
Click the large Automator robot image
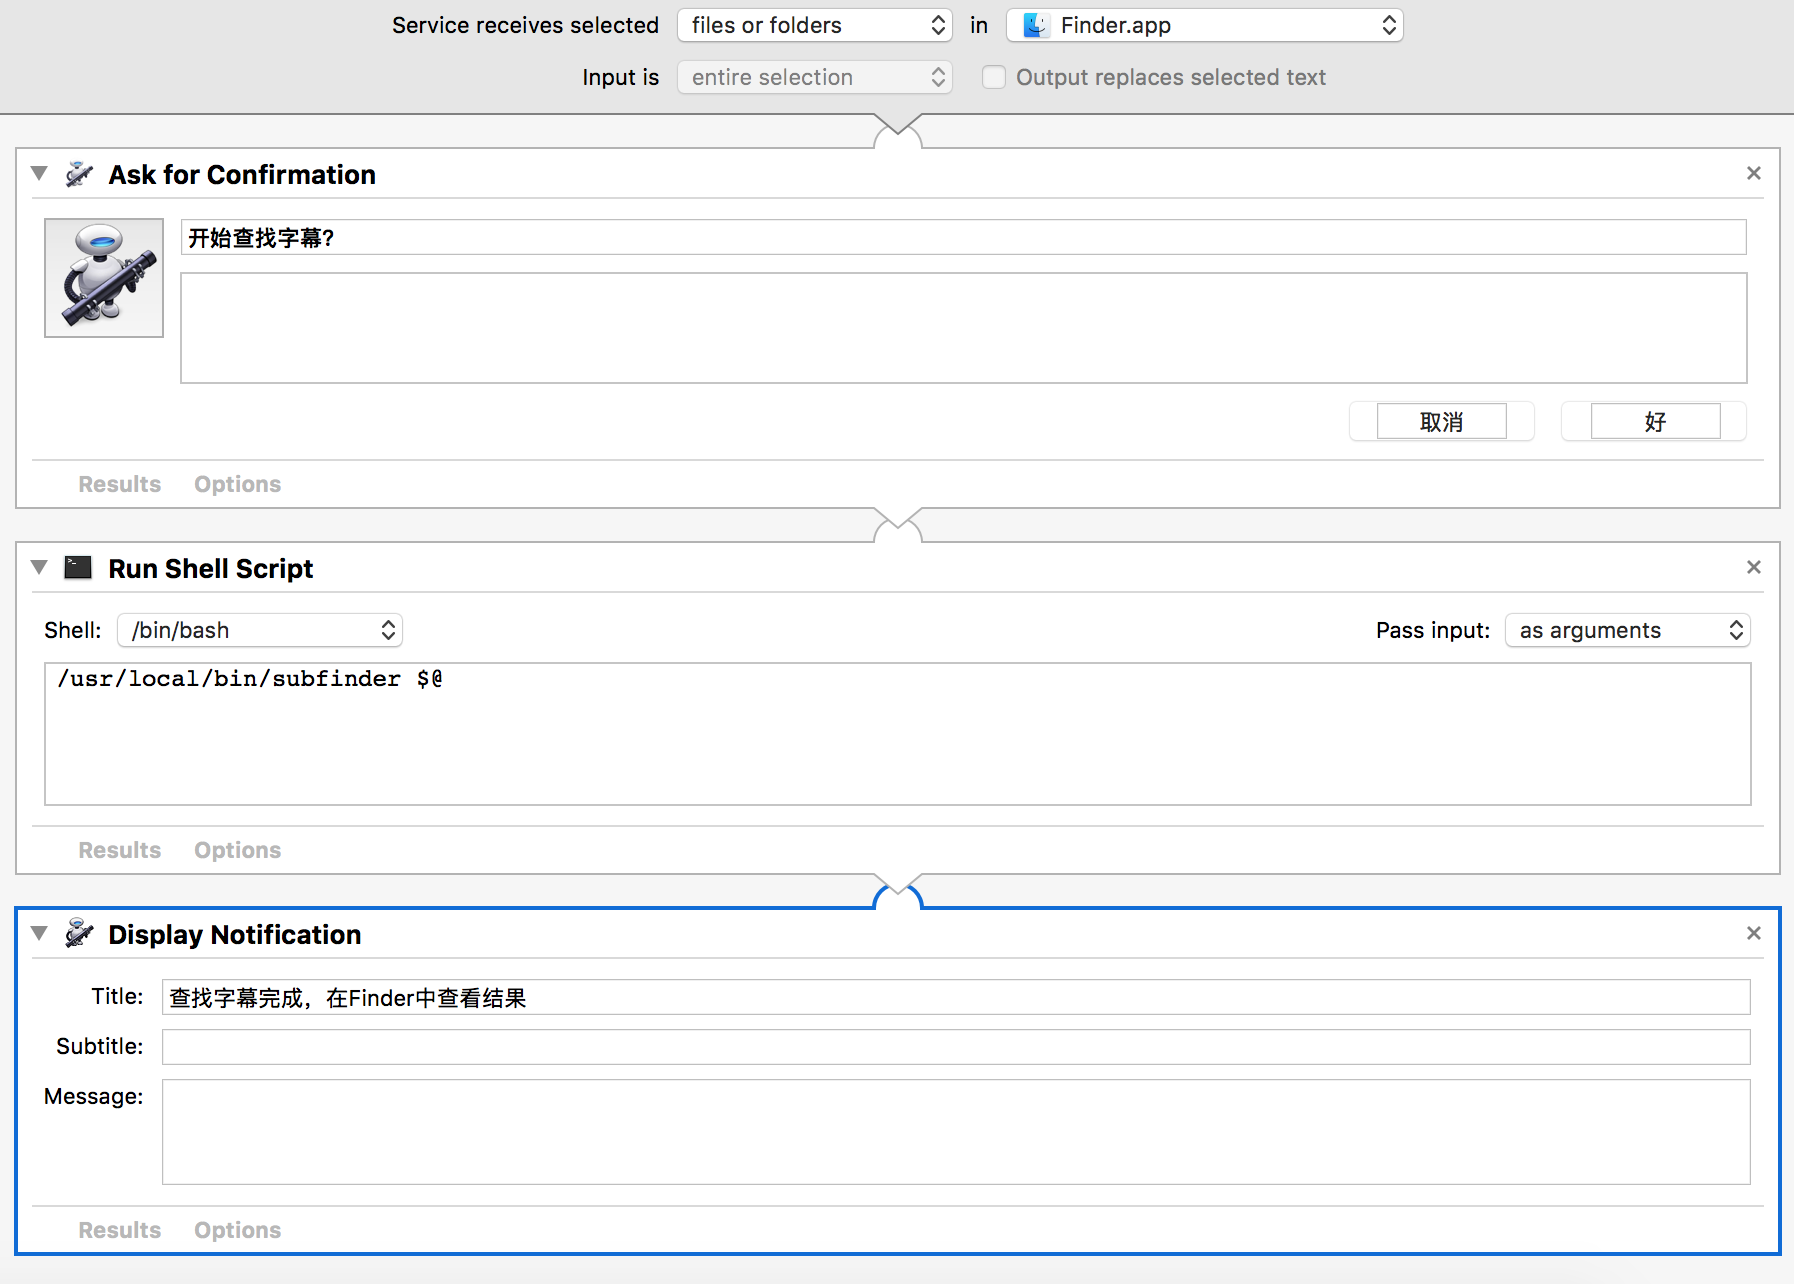pyautogui.click(x=104, y=278)
